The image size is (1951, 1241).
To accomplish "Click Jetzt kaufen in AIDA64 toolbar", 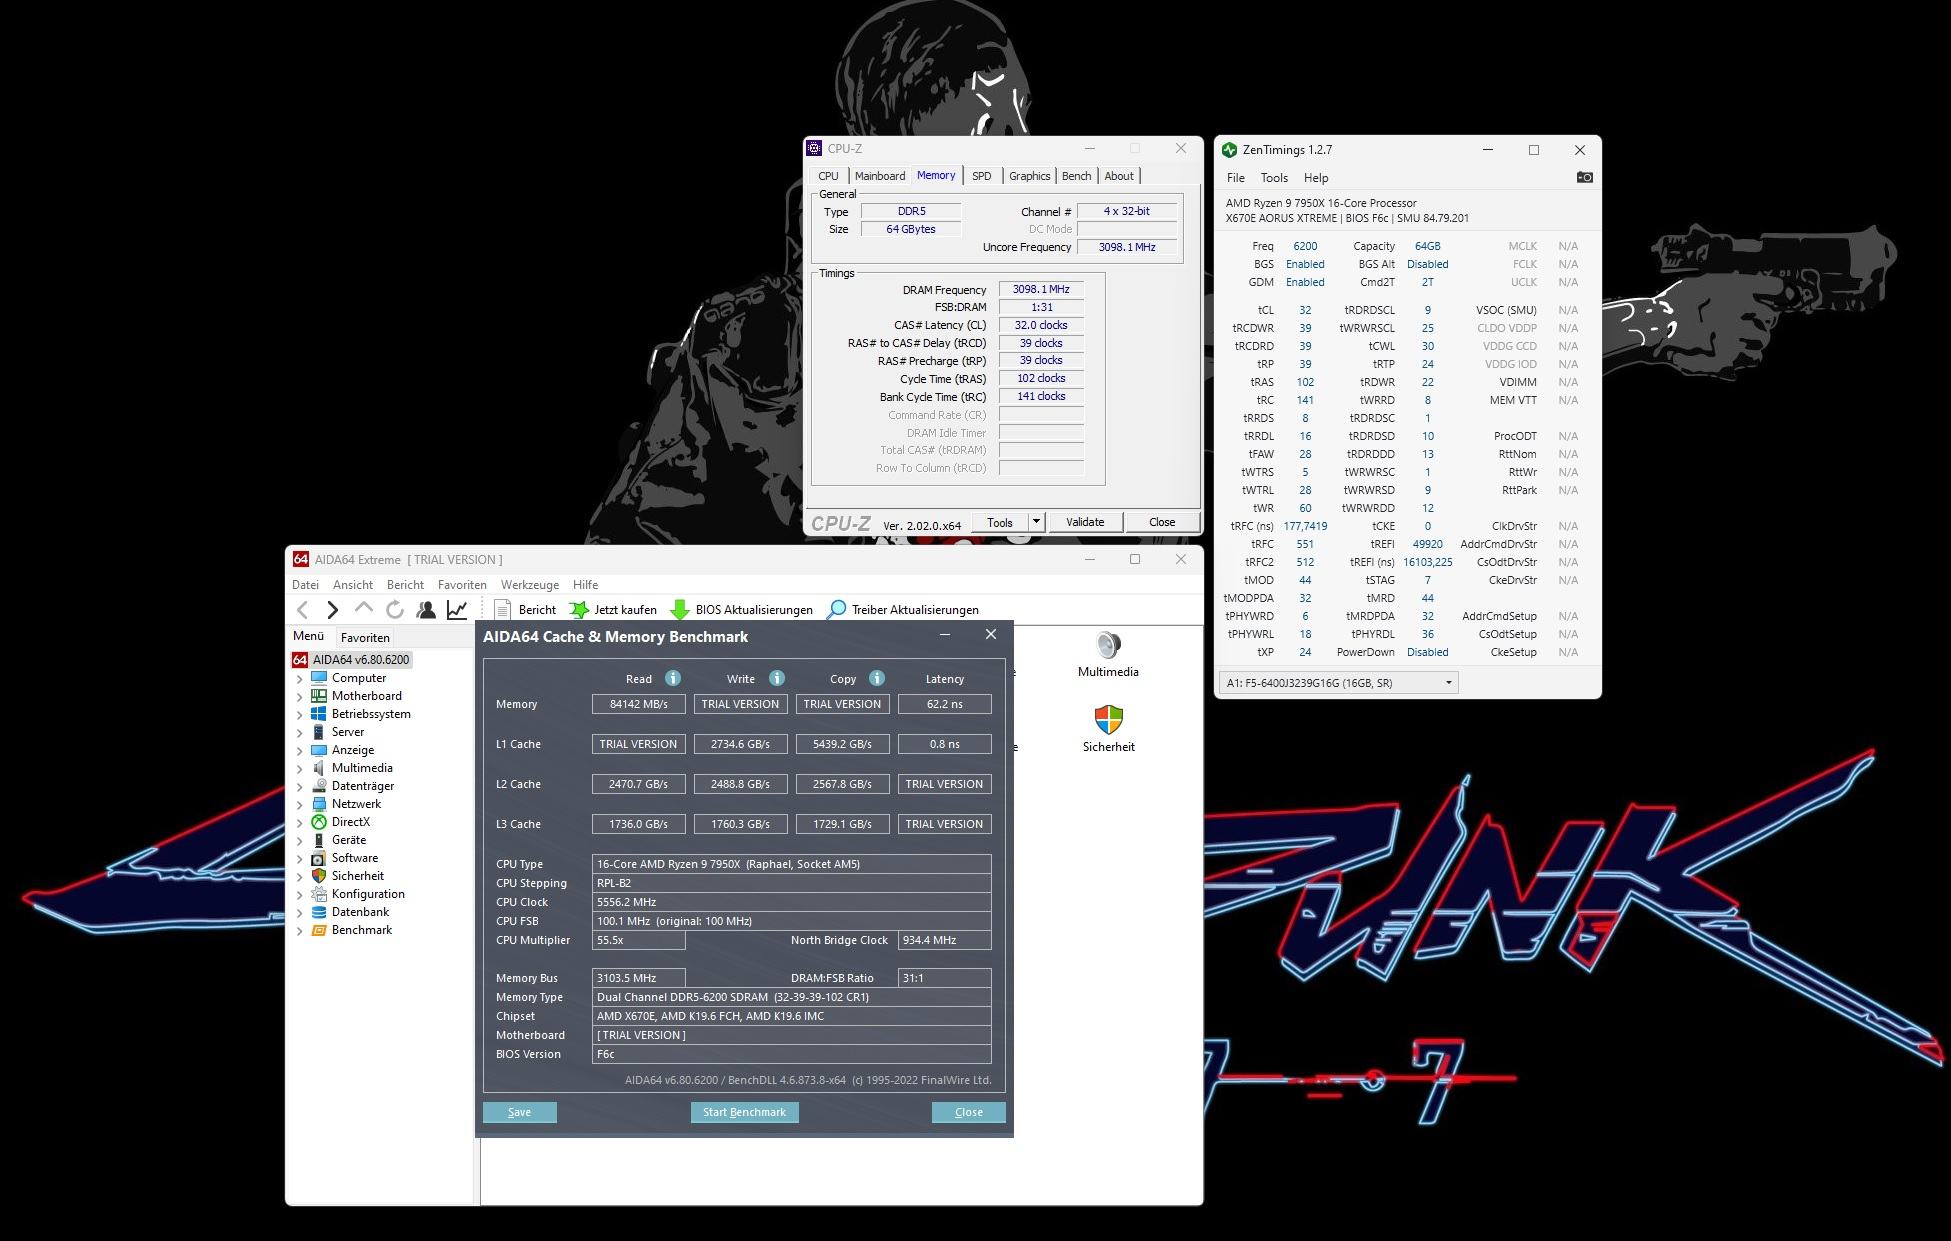I will point(613,609).
